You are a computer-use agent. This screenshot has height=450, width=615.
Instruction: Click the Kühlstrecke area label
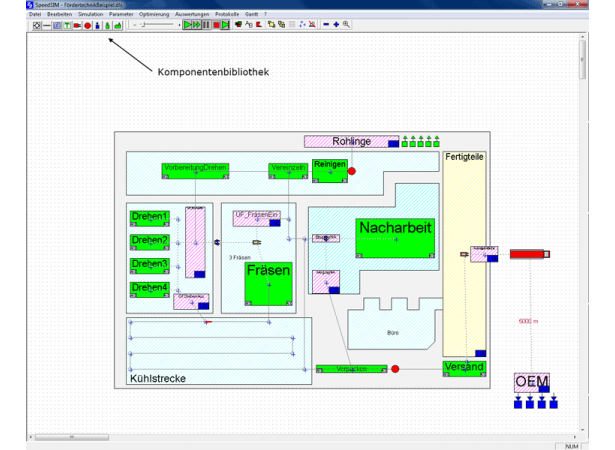158,379
